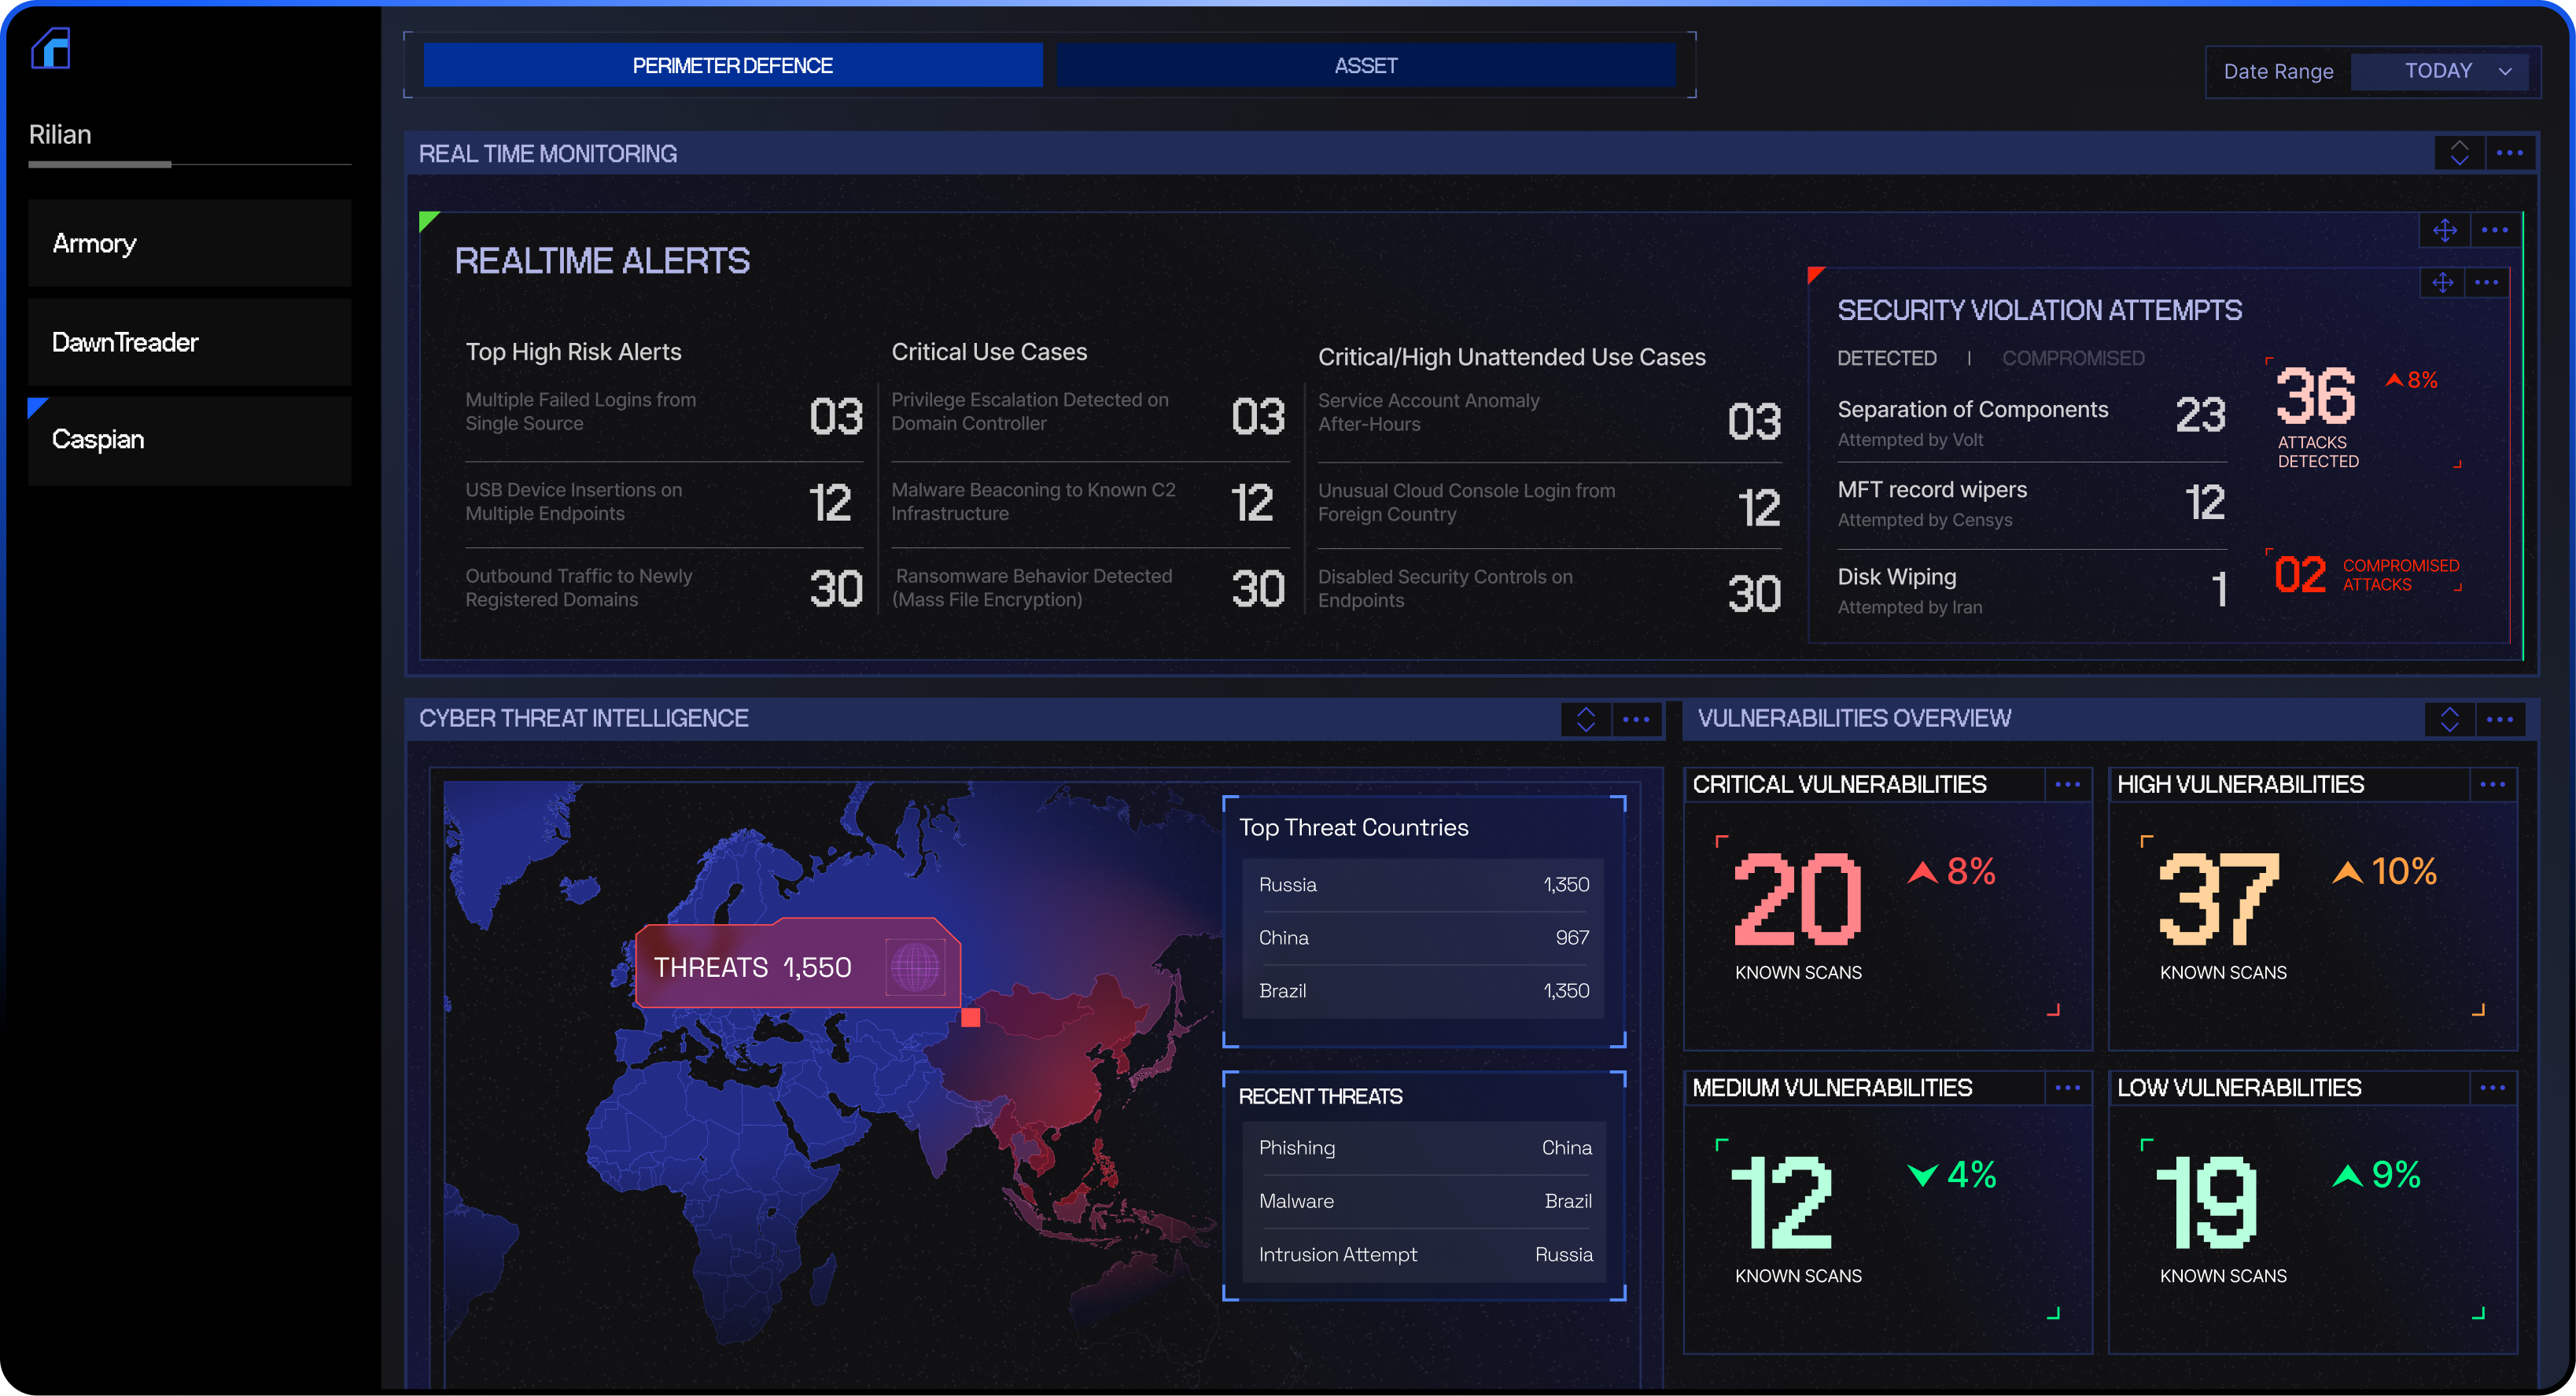This screenshot has height=1396, width=2576.
Task: Collapse the Real Time Monitoring section
Action: pos(2459,153)
